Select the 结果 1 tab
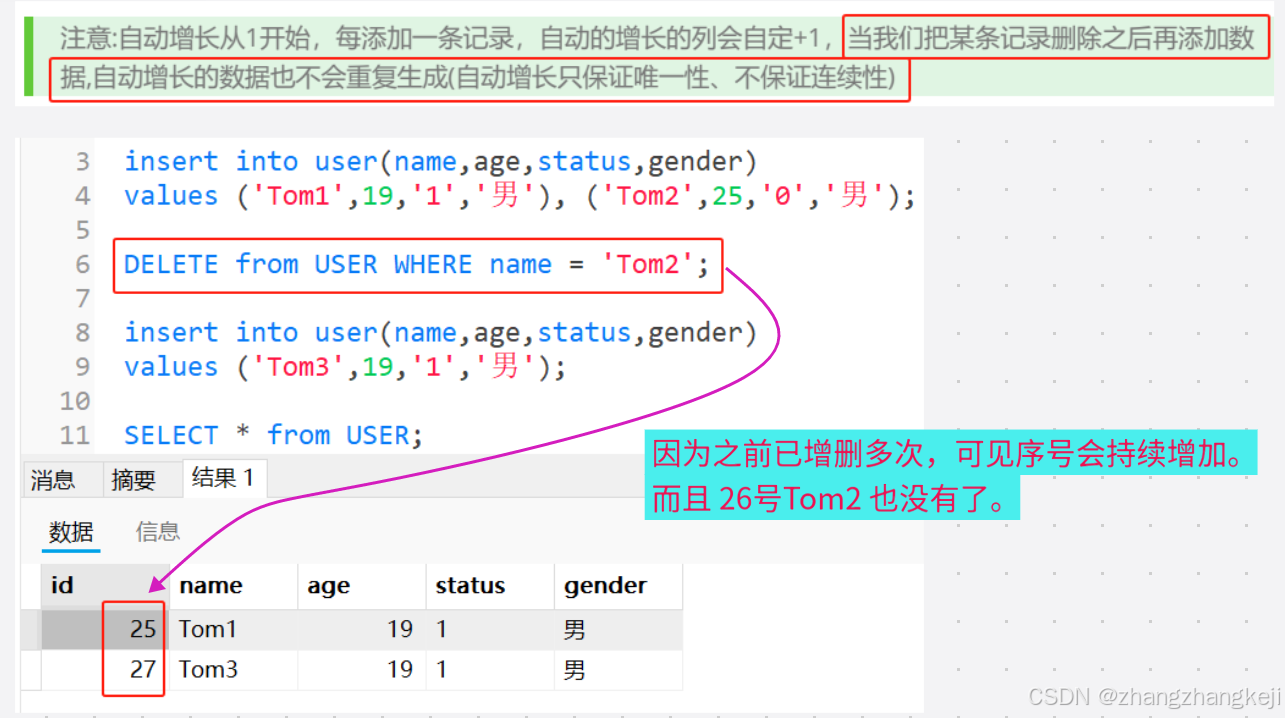 point(224,479)
